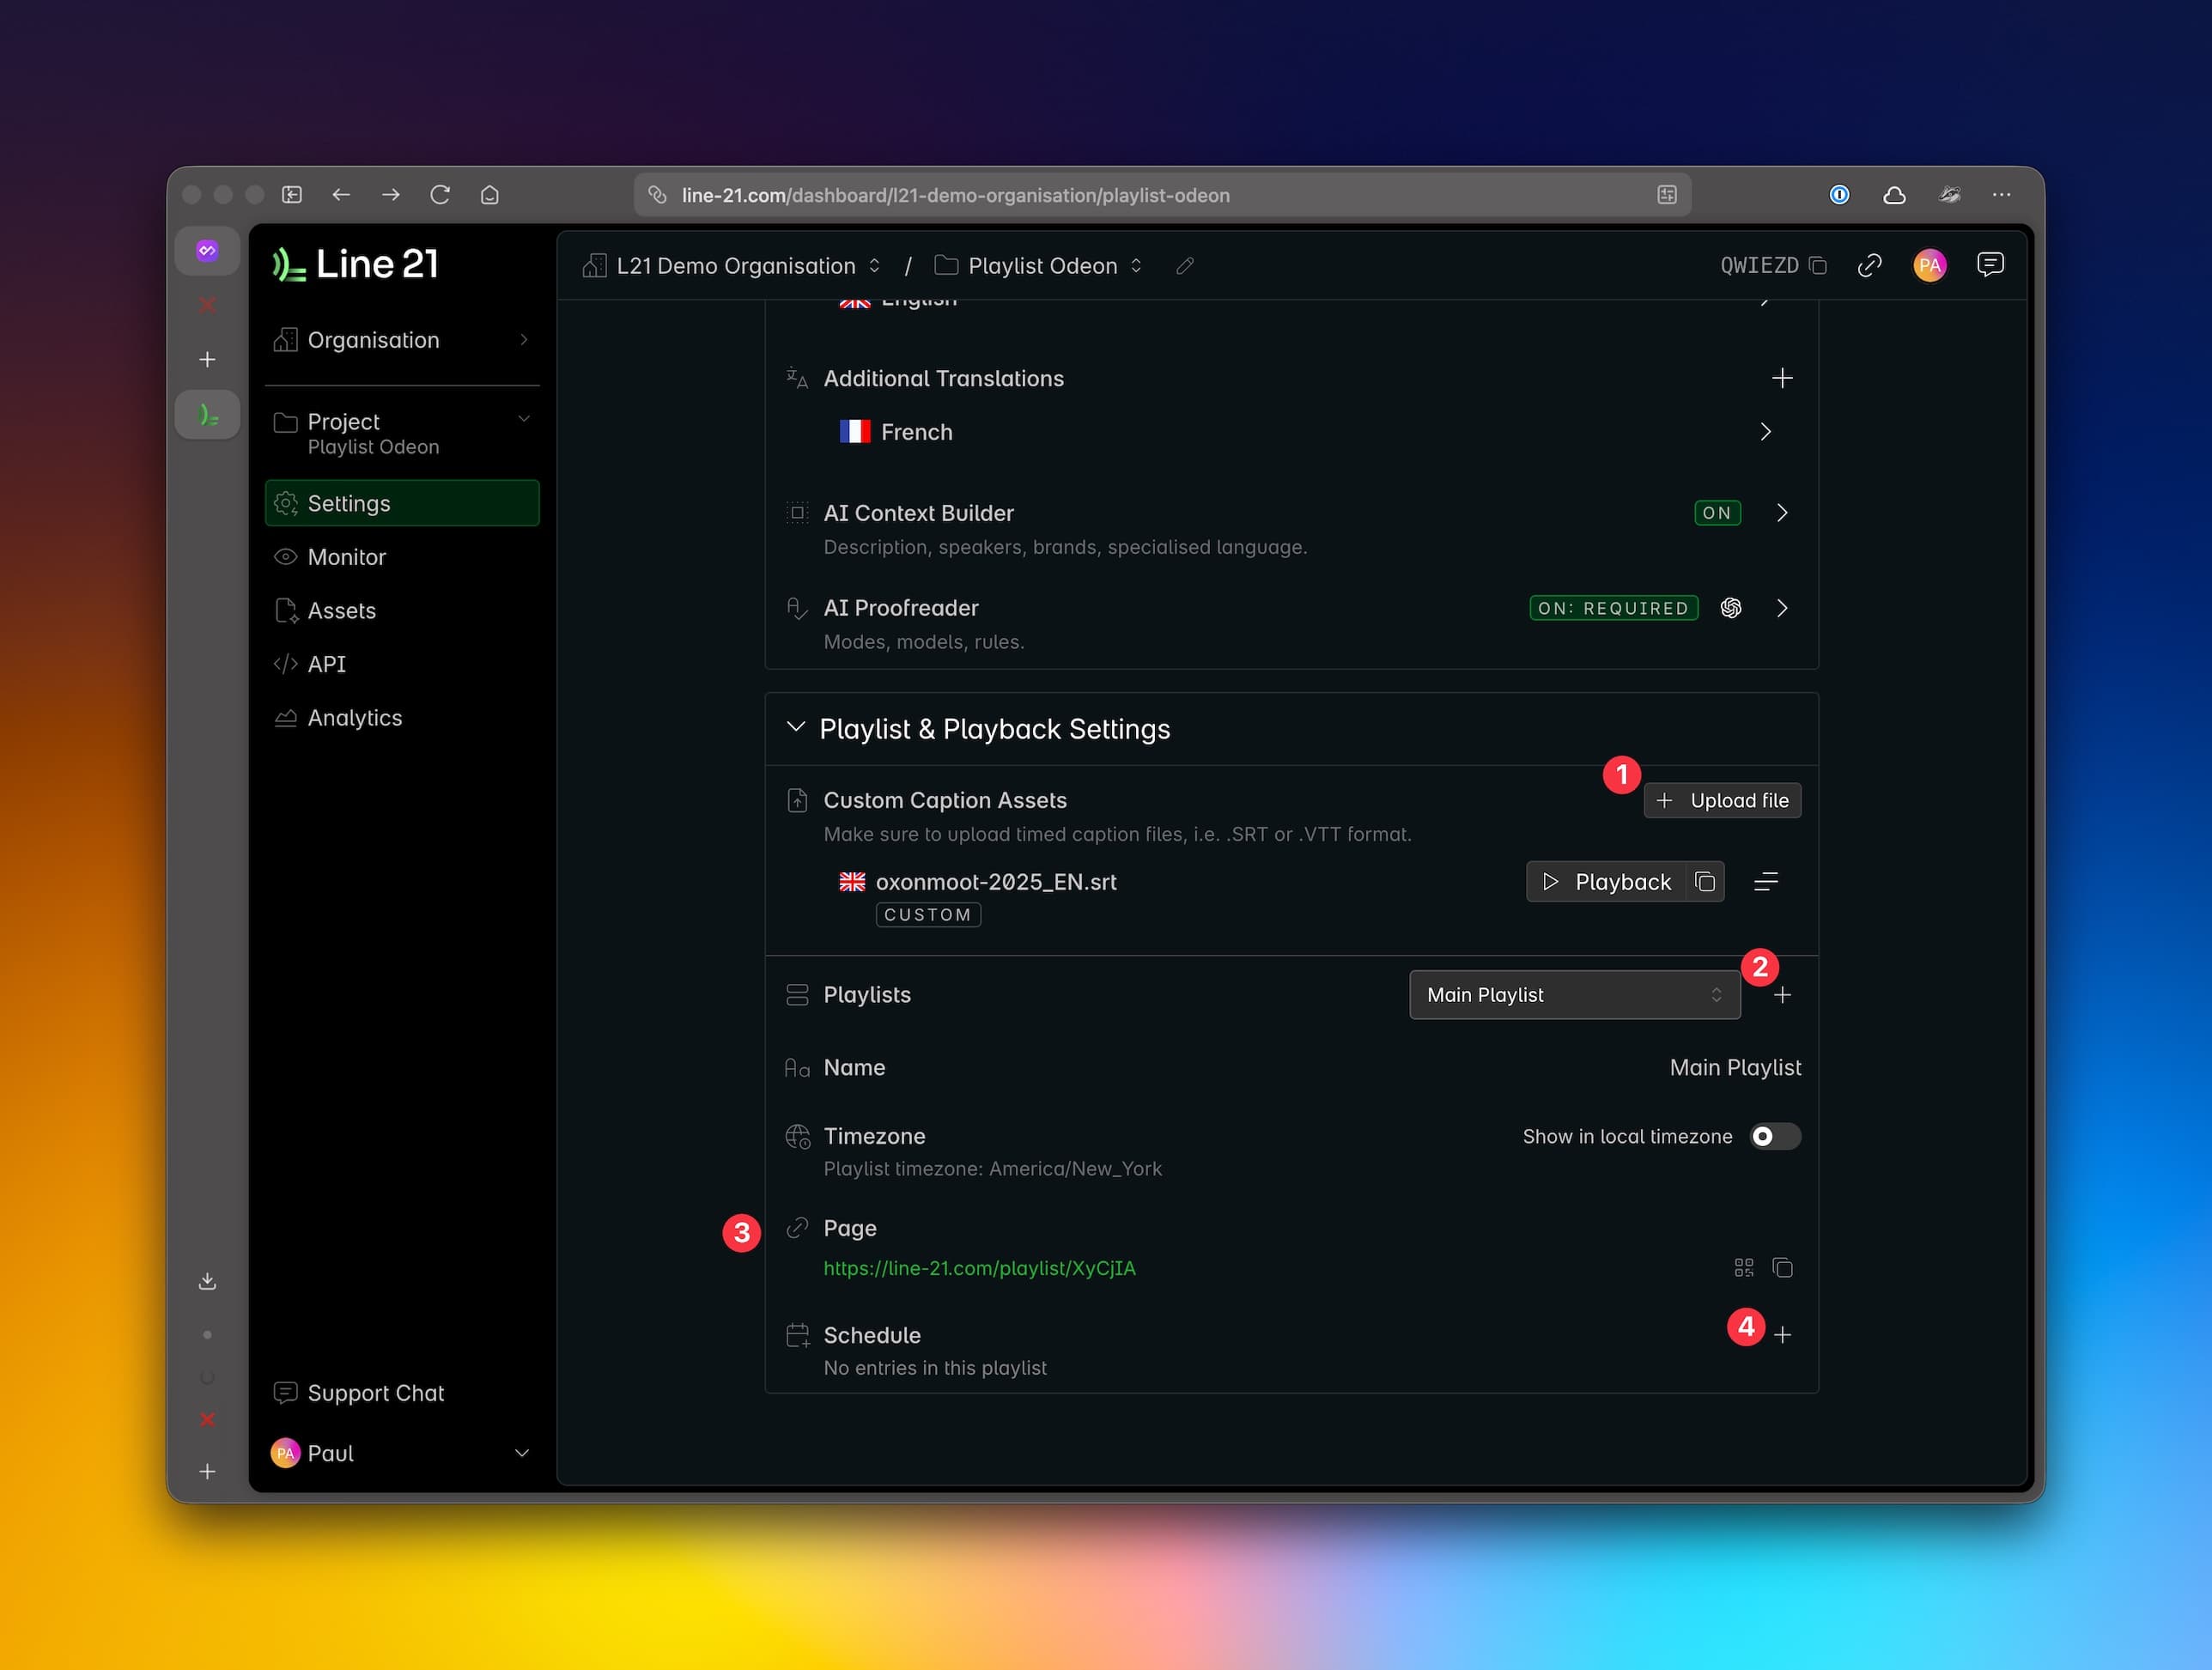The image size is (2212, 1670).
Task: Toggle AI Proofreader required setting
Action: (1613, 607)
